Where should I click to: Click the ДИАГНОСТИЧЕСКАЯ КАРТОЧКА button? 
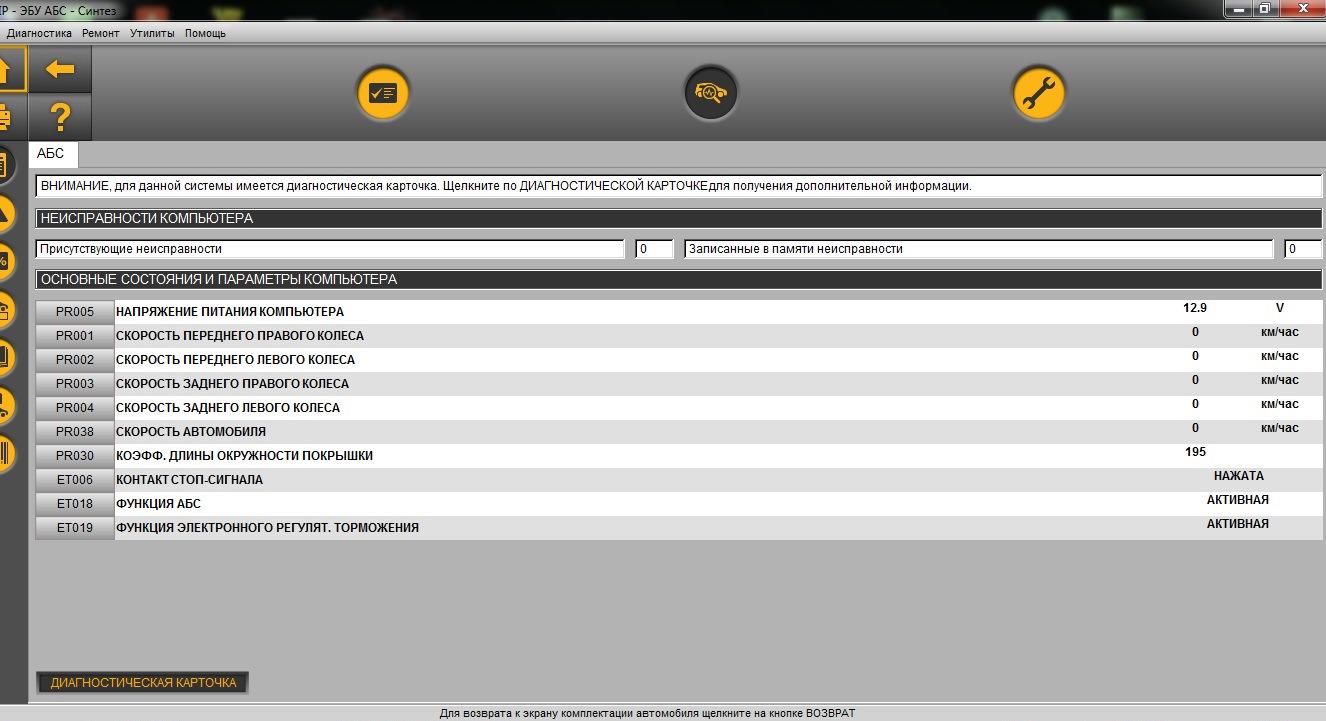pos(143,683)
